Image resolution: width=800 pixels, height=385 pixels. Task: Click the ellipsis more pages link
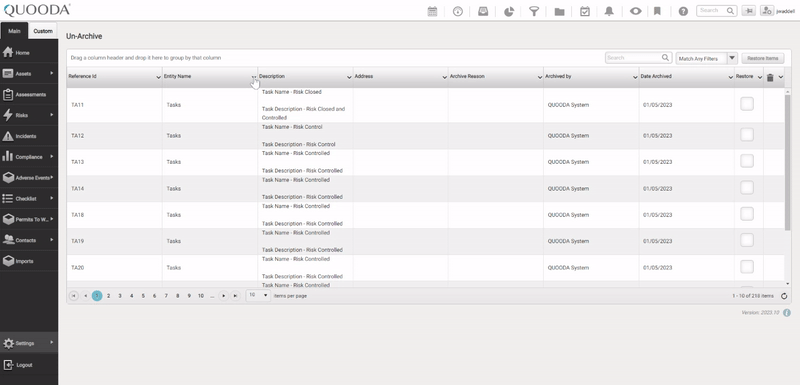click(212, 296)
